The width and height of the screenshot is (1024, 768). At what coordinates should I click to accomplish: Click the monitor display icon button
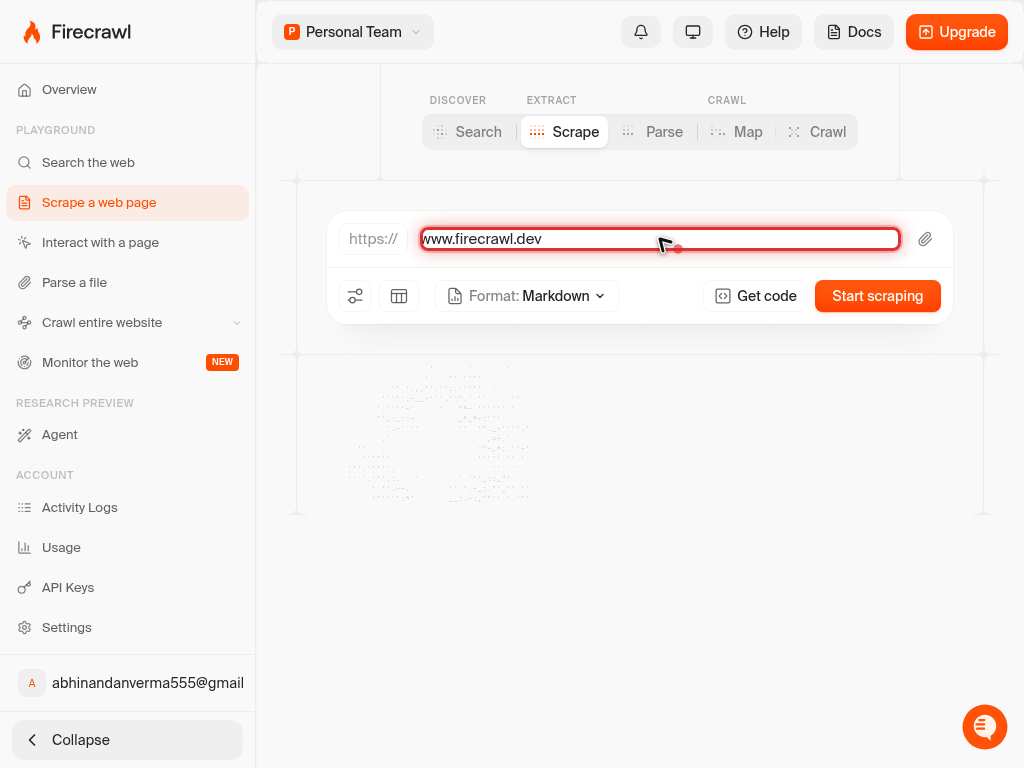point(692,32)
